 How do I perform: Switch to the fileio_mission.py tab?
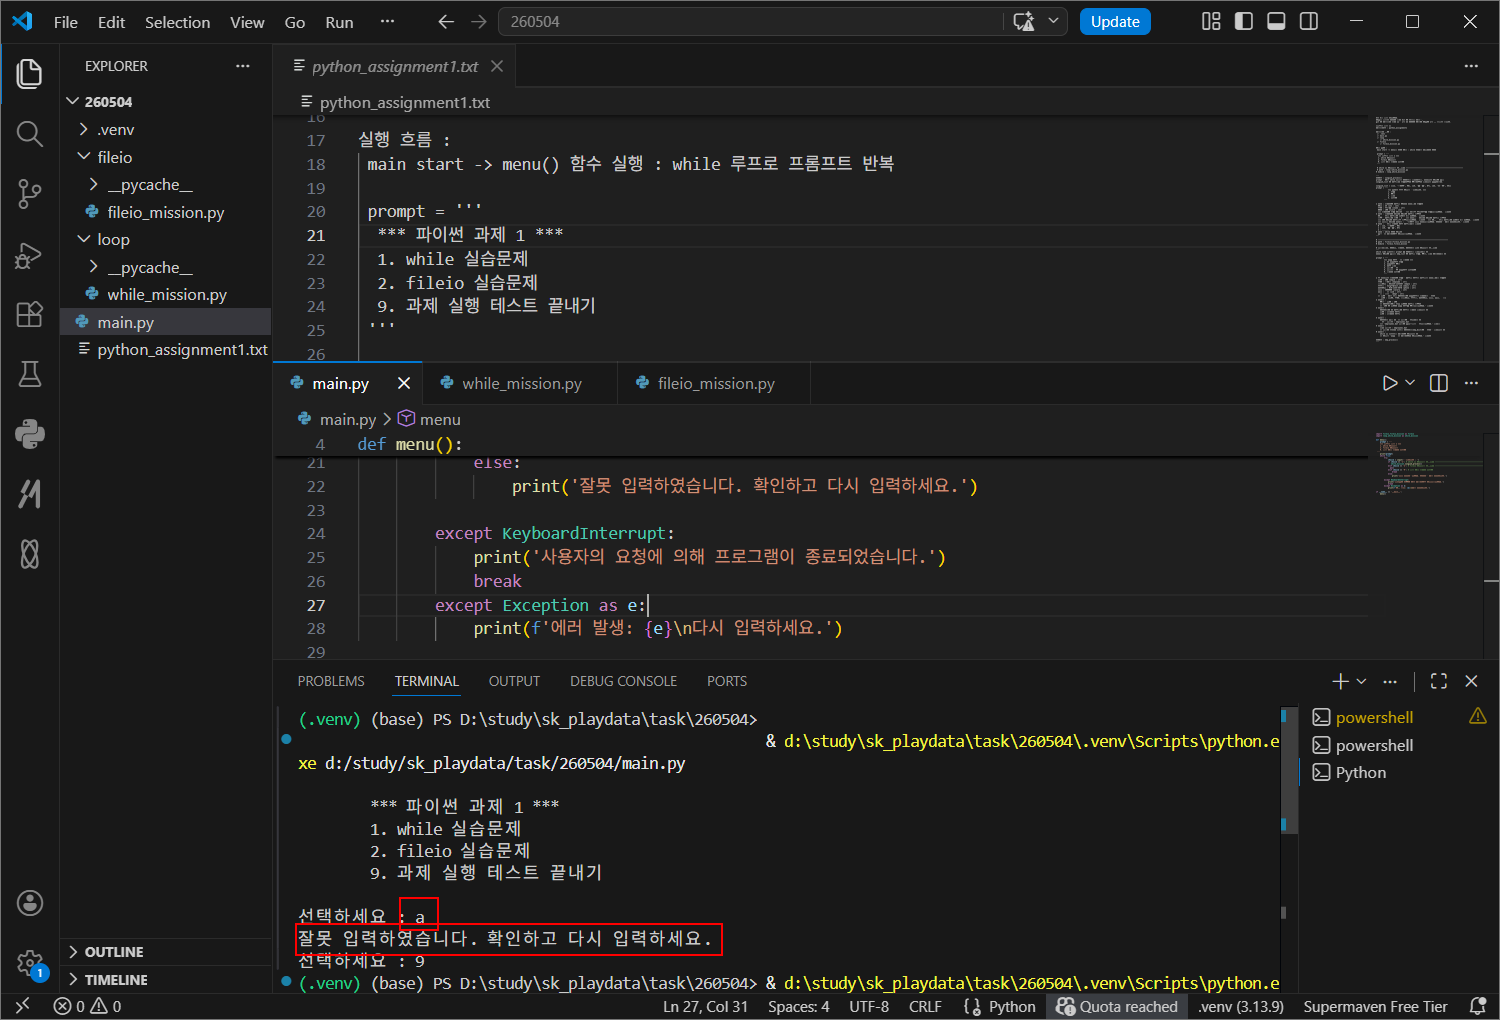point(714,383)
